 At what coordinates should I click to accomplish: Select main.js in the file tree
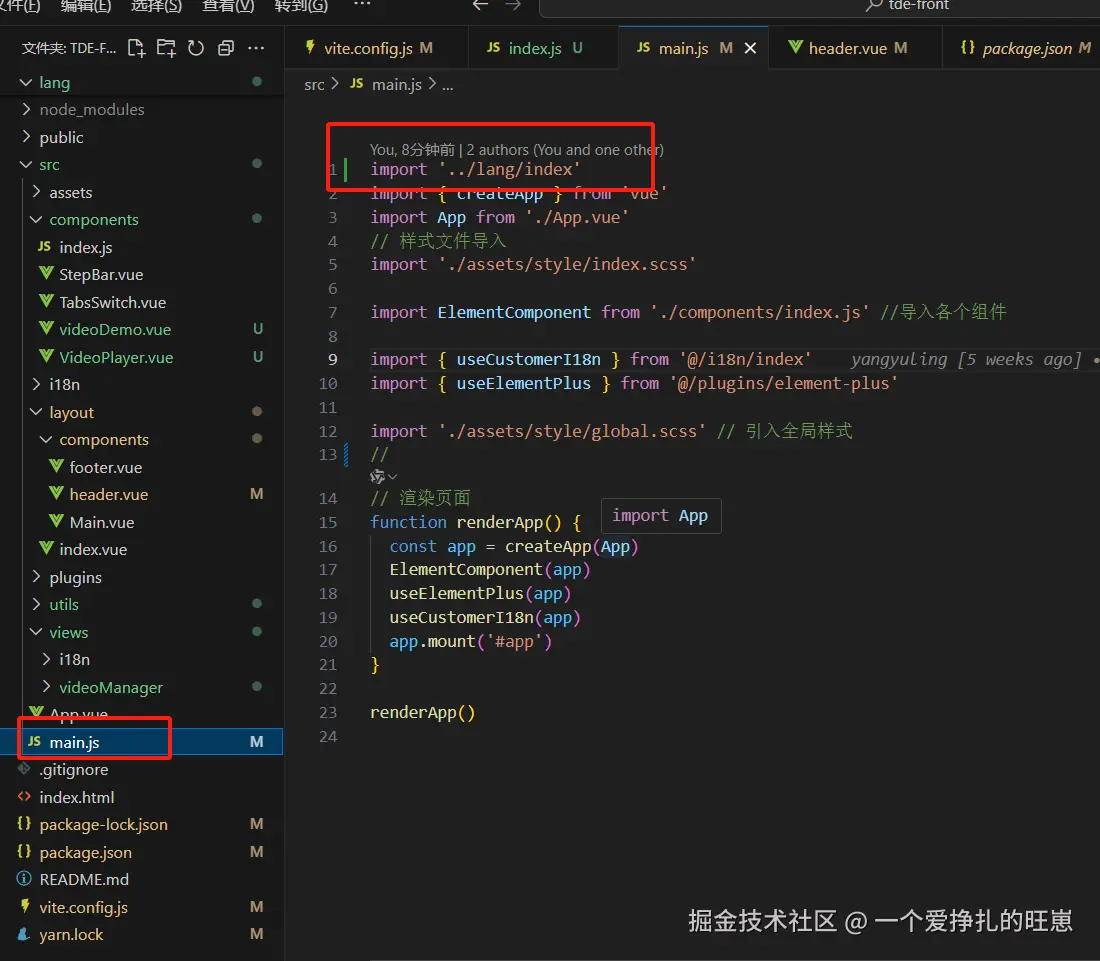pyautogui.click(x=142, y=742)
